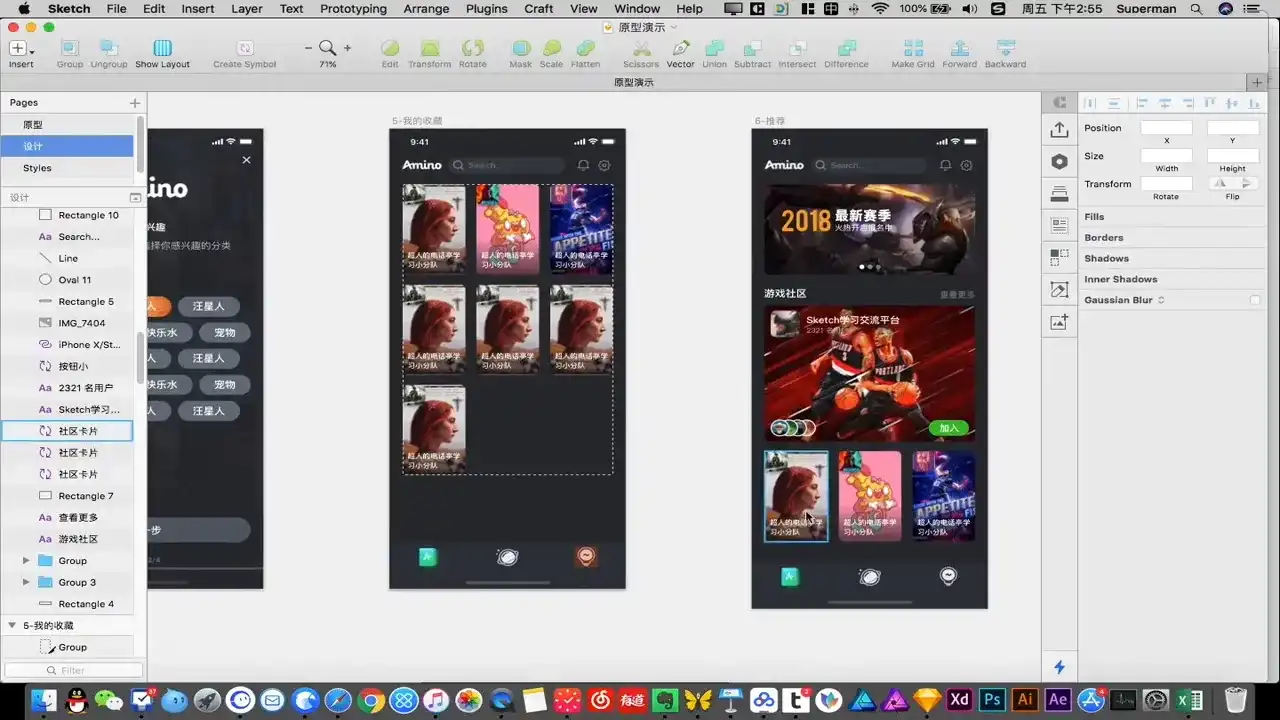The width and height of the screenshot is (1280, 720).
Task: Add a new page with plus button
Action: tap(135, 103)
